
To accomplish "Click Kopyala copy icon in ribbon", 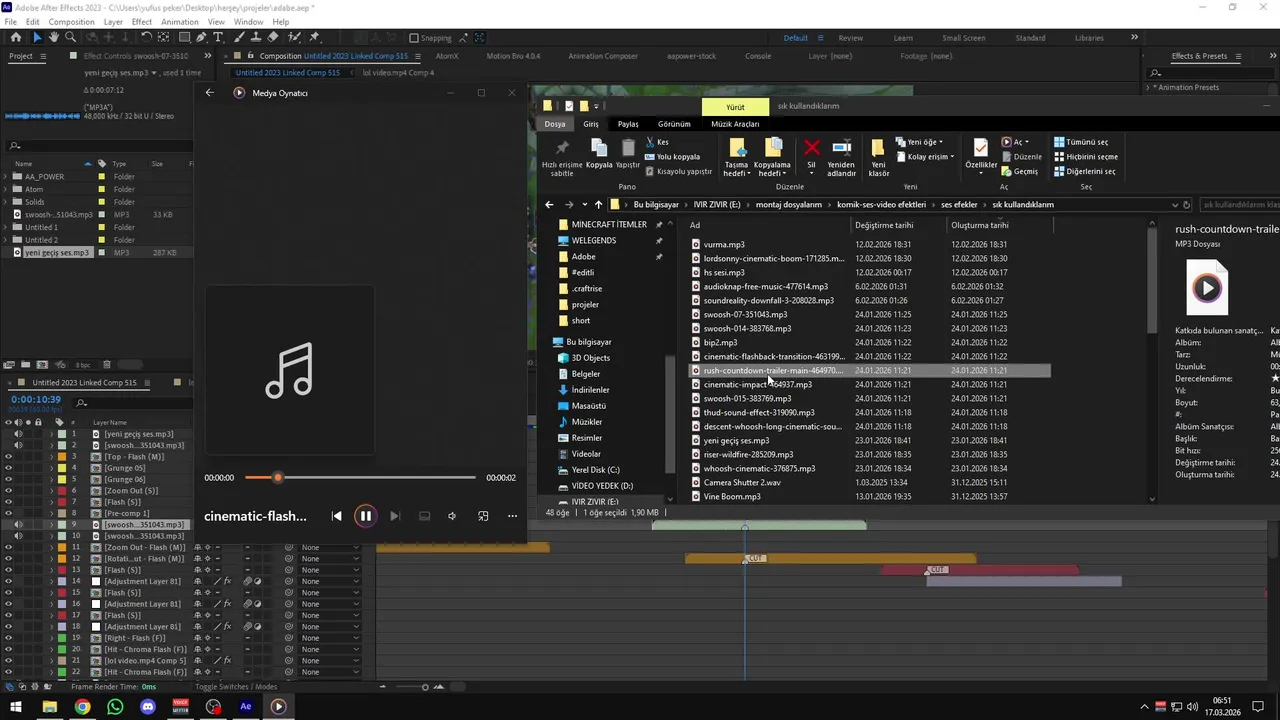I will pos(599,148).
